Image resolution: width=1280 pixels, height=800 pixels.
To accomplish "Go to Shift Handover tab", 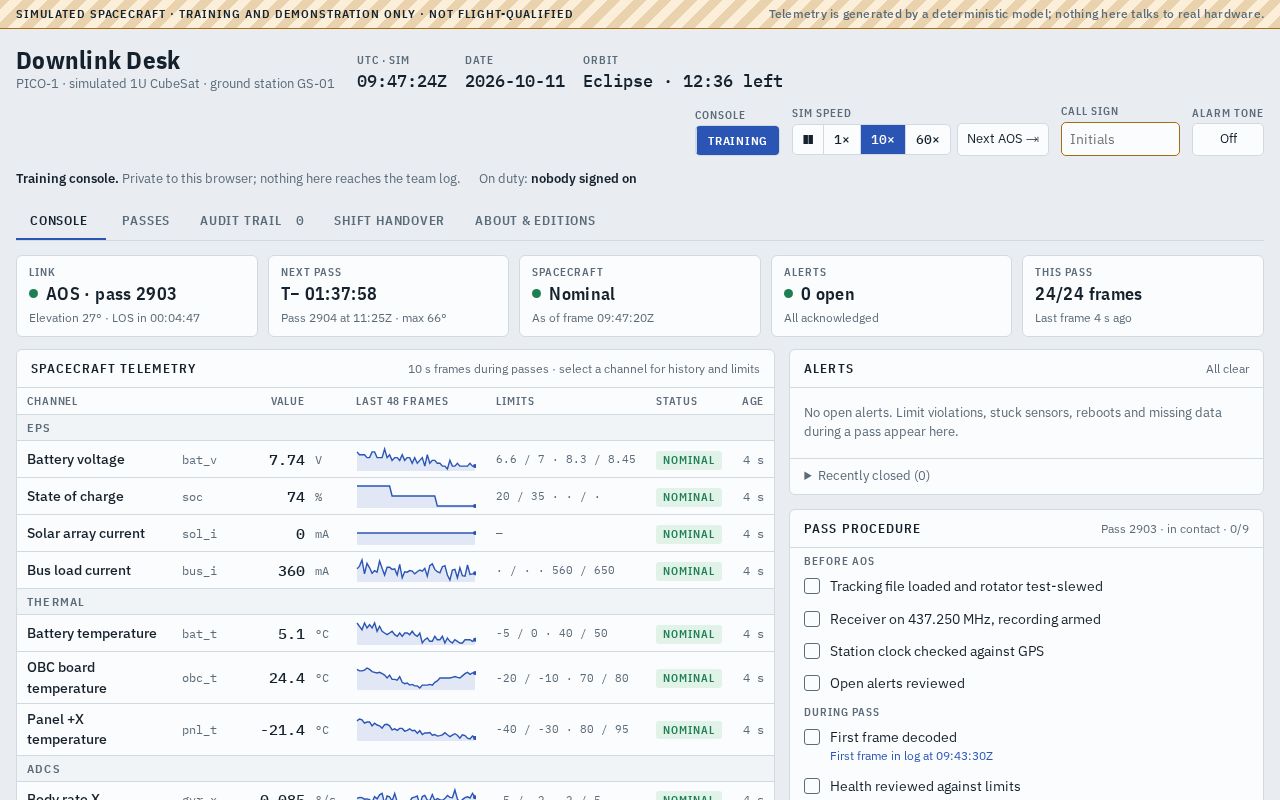I will tap(389, 221).
